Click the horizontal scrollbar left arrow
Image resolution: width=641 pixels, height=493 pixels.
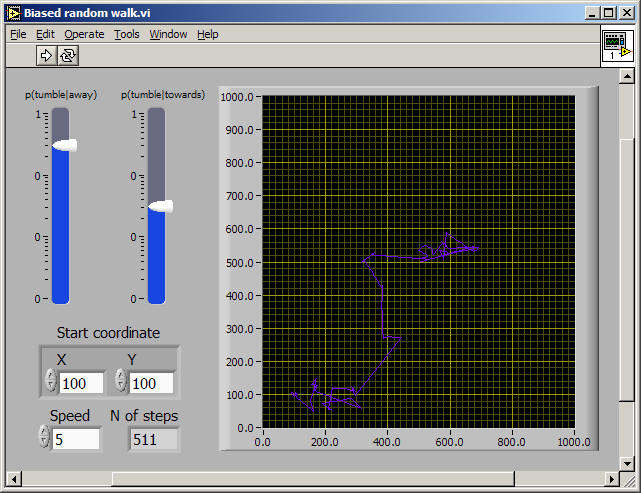(14, 479)
